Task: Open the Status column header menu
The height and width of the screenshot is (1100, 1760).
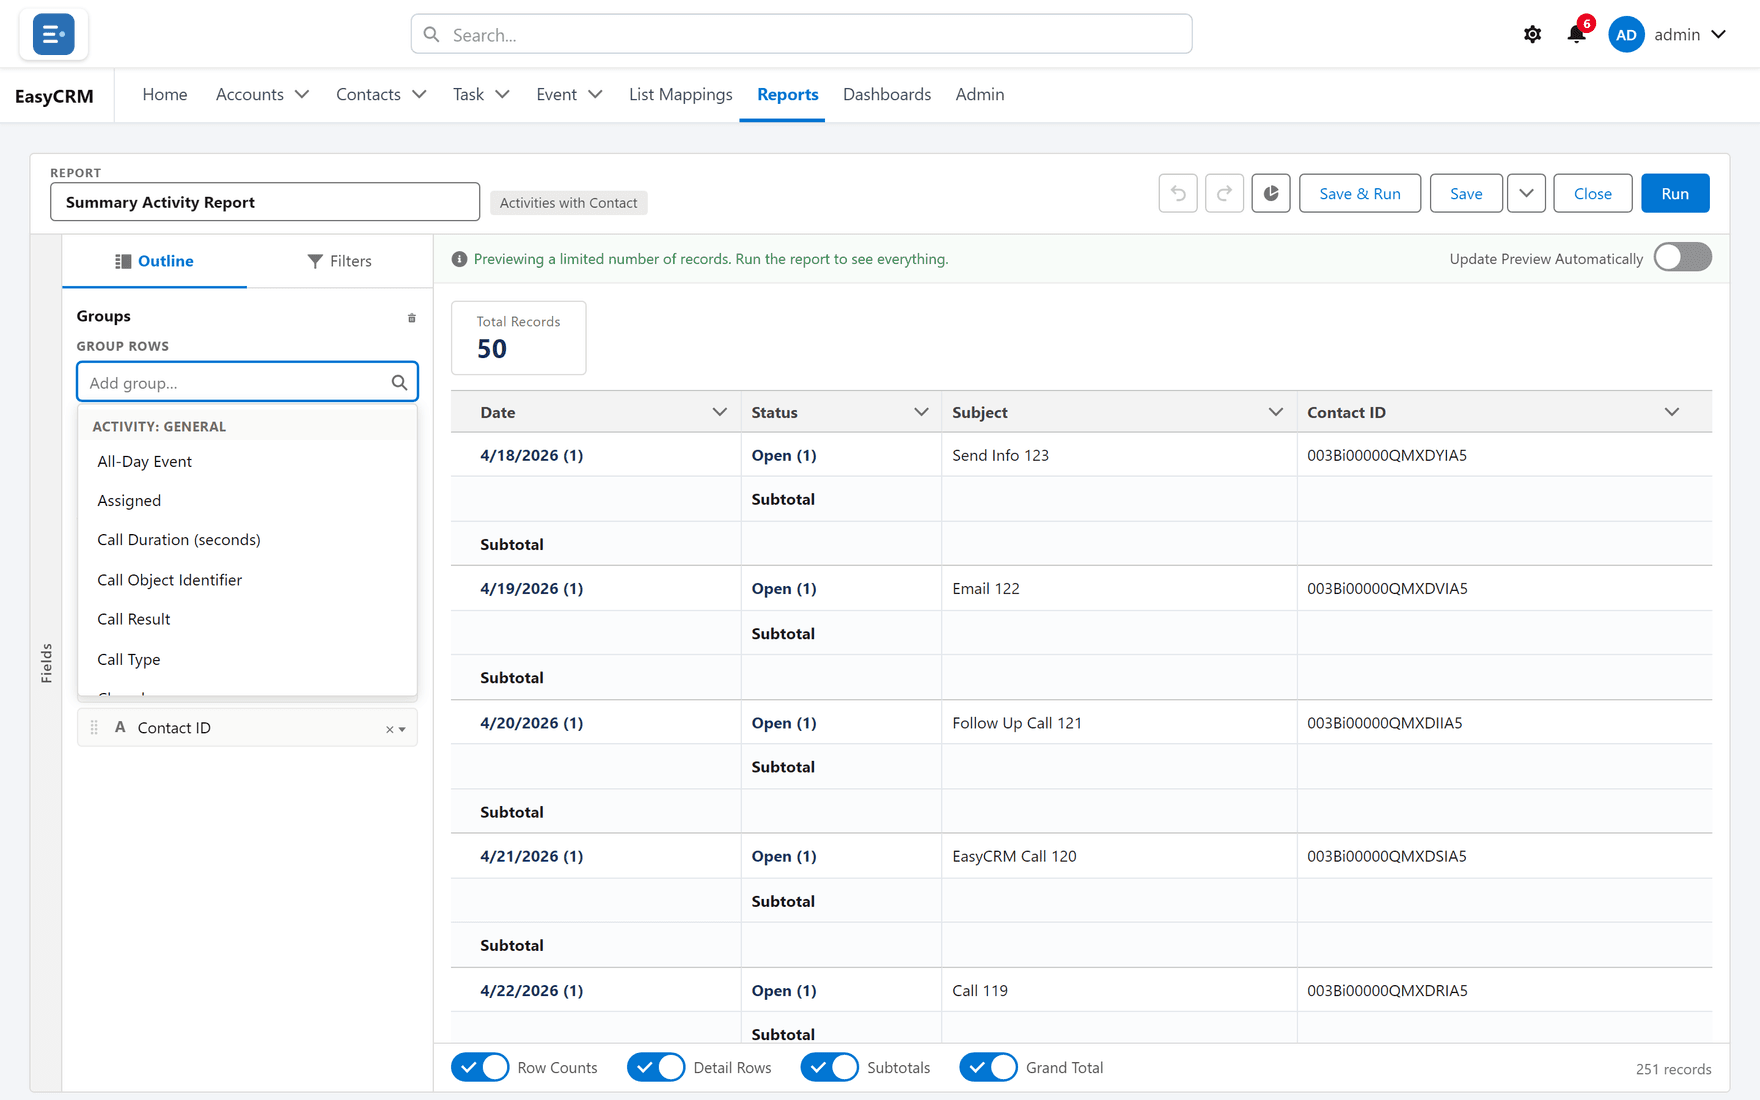Action: (921, 412)
